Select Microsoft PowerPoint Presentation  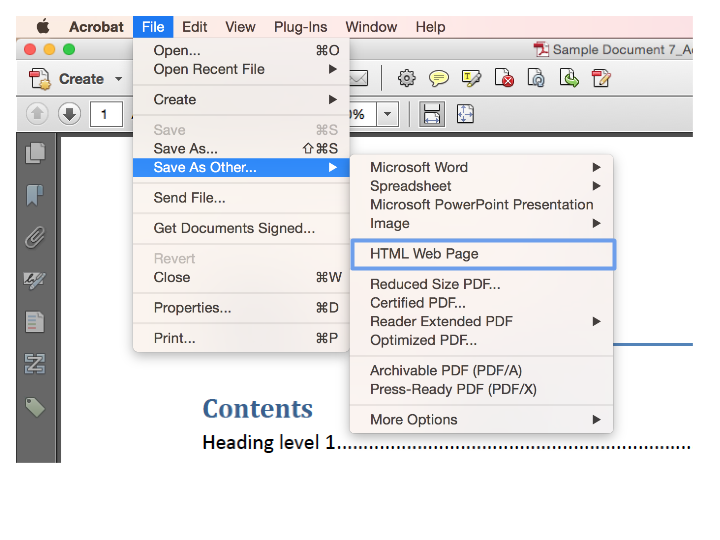tap(482, 204)
